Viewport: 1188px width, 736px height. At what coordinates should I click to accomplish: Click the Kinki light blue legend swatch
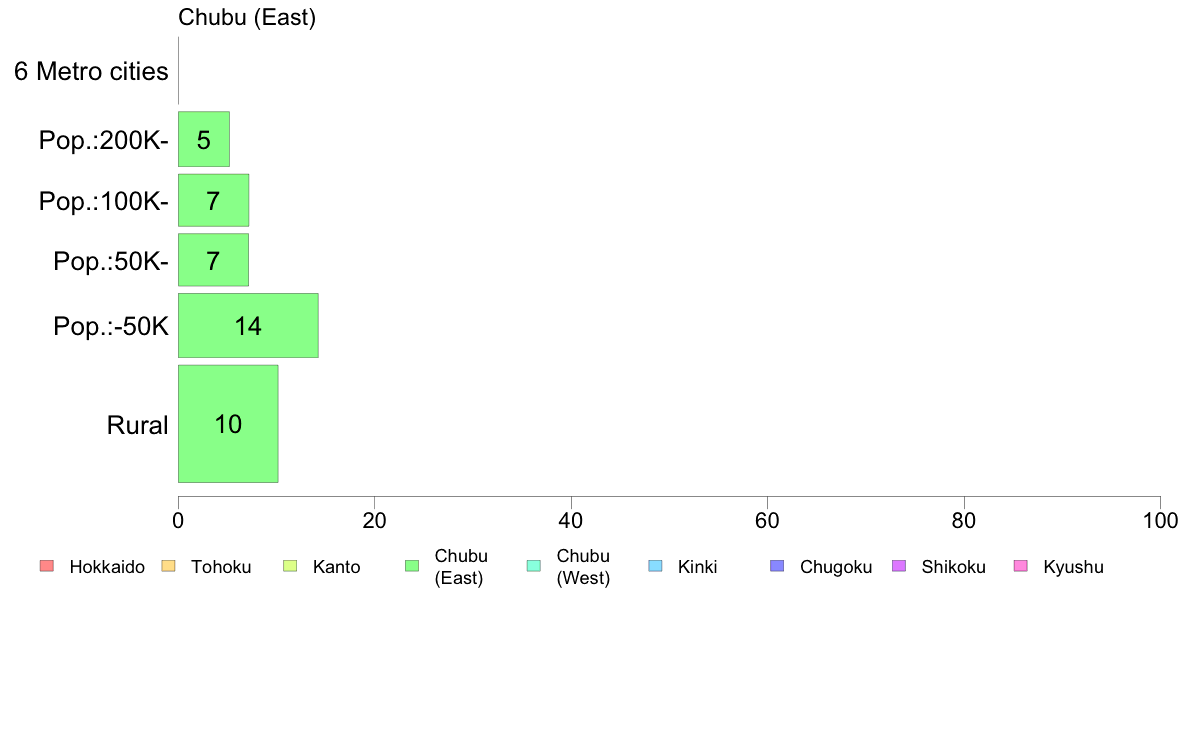coord(656,566)
